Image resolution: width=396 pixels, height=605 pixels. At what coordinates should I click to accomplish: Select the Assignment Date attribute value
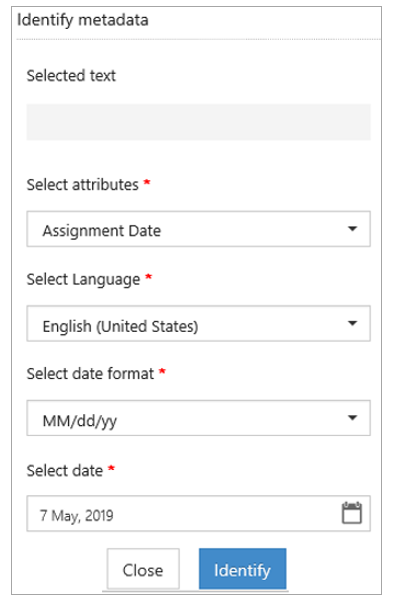[102, 231]
